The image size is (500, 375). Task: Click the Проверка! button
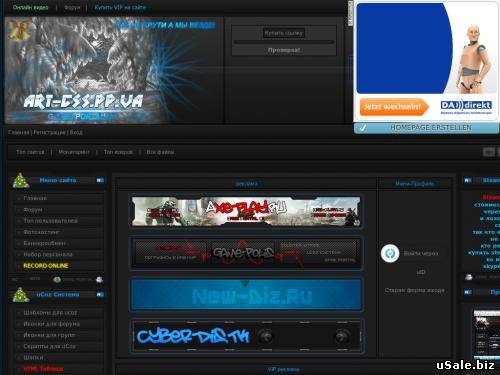coord(284,50)
